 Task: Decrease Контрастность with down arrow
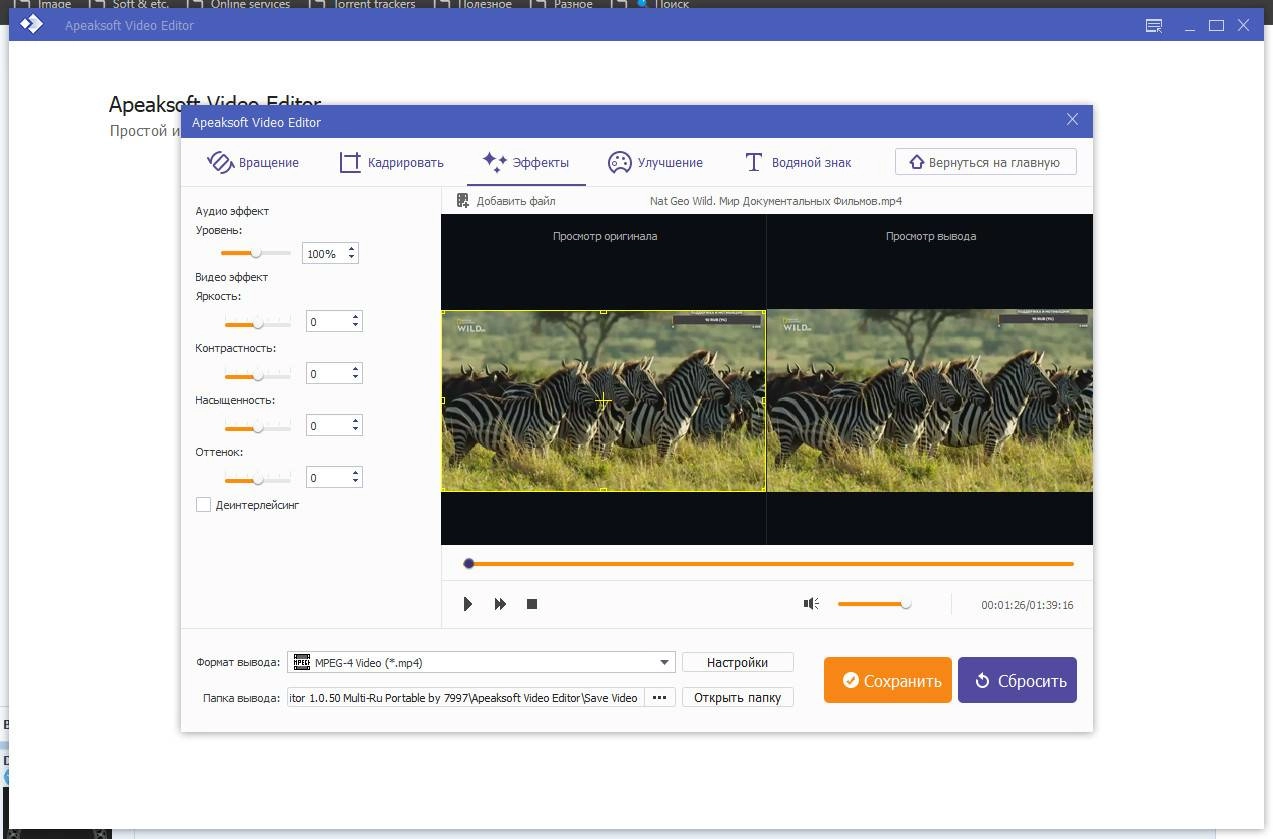[x=356, y=379]
